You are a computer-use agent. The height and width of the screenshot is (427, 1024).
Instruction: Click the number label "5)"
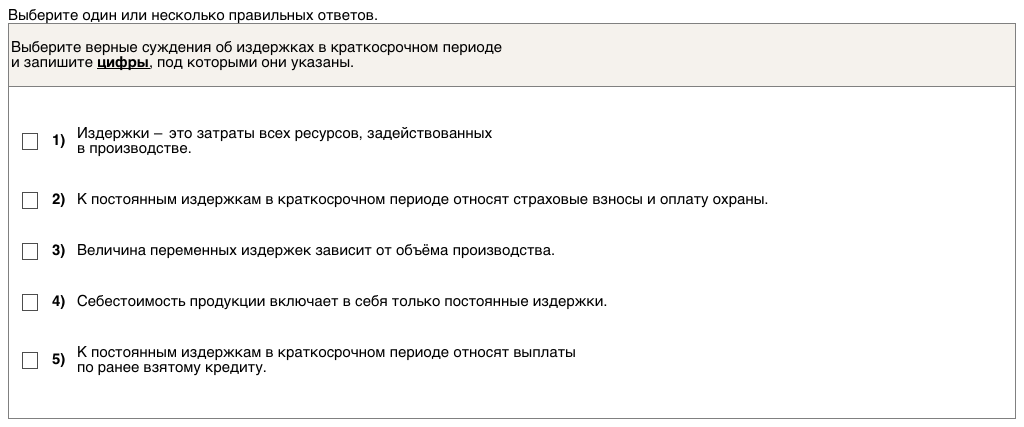click(58, 360)
